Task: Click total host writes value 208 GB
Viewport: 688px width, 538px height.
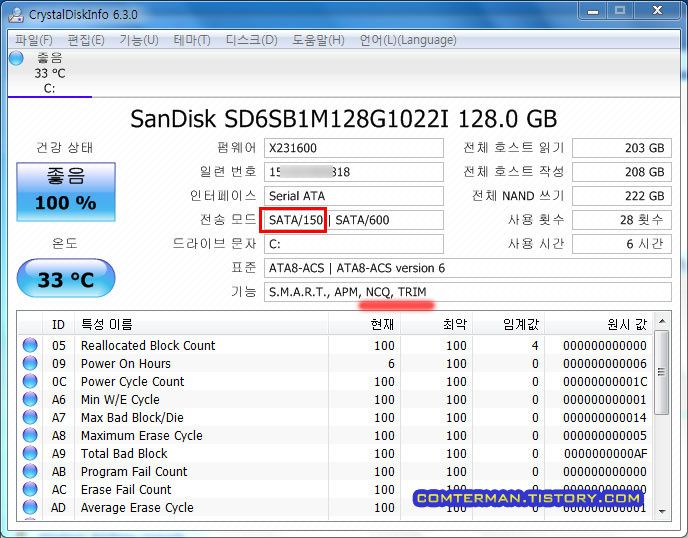Action: [x=622, y=172]
